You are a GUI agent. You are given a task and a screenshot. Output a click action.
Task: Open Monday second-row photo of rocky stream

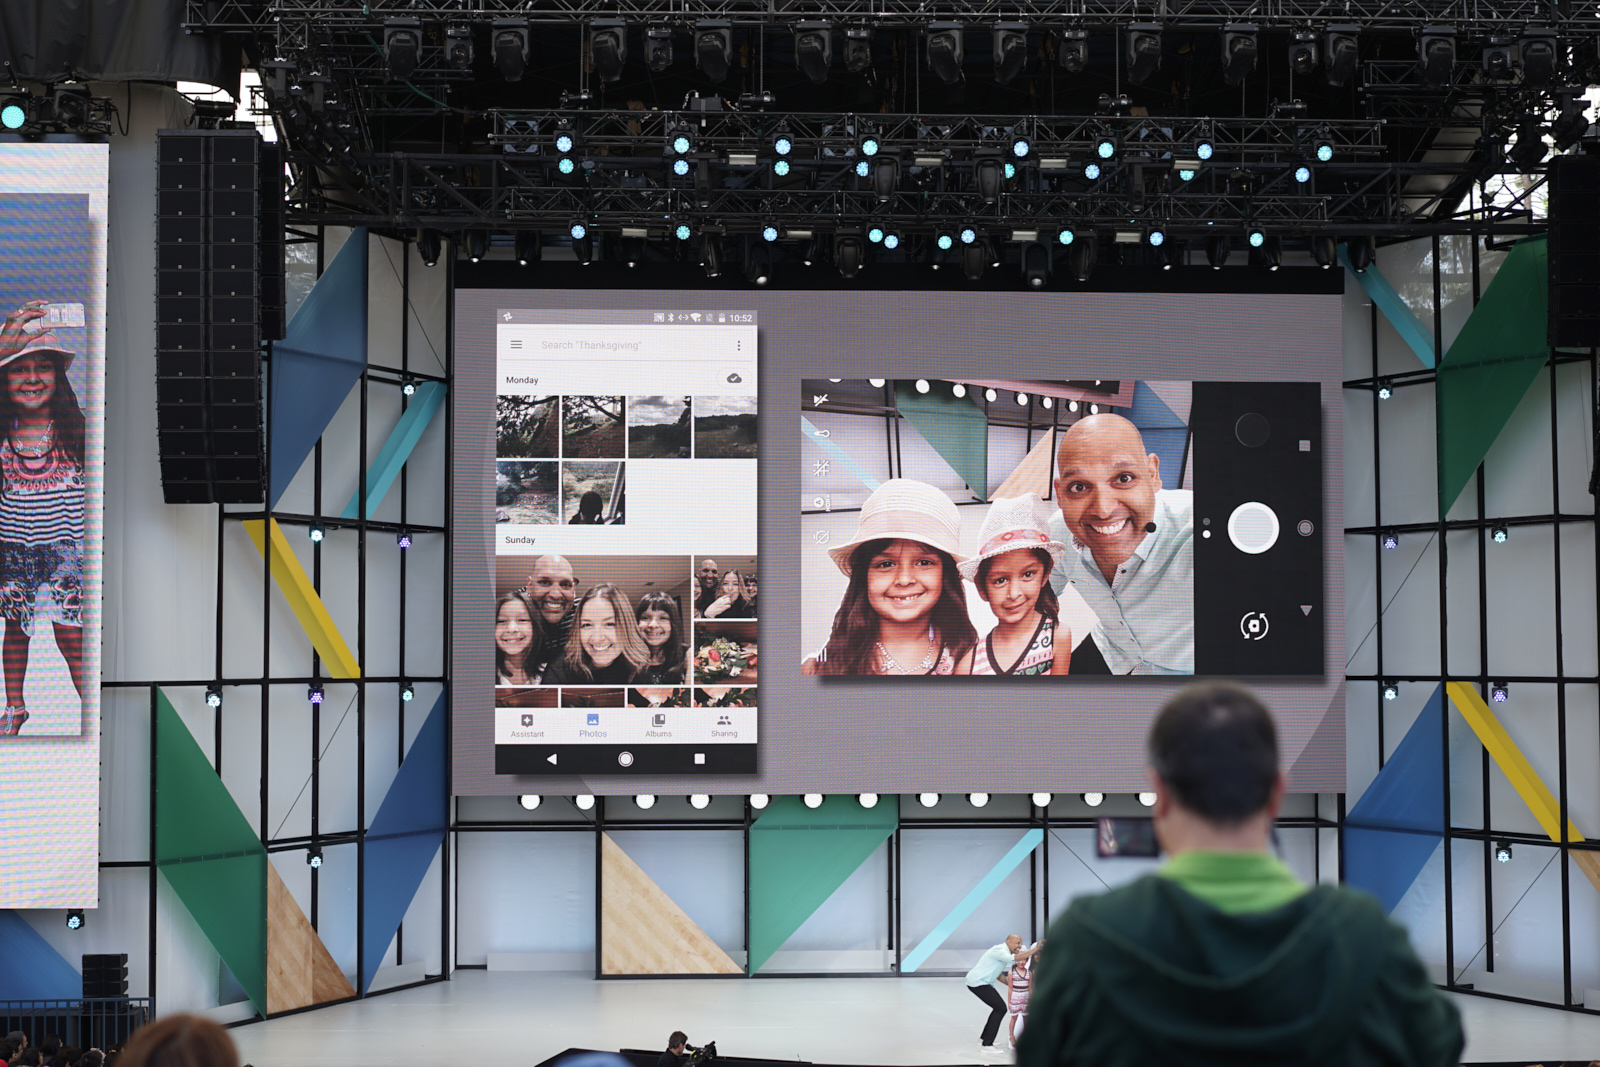coord(528,492)
